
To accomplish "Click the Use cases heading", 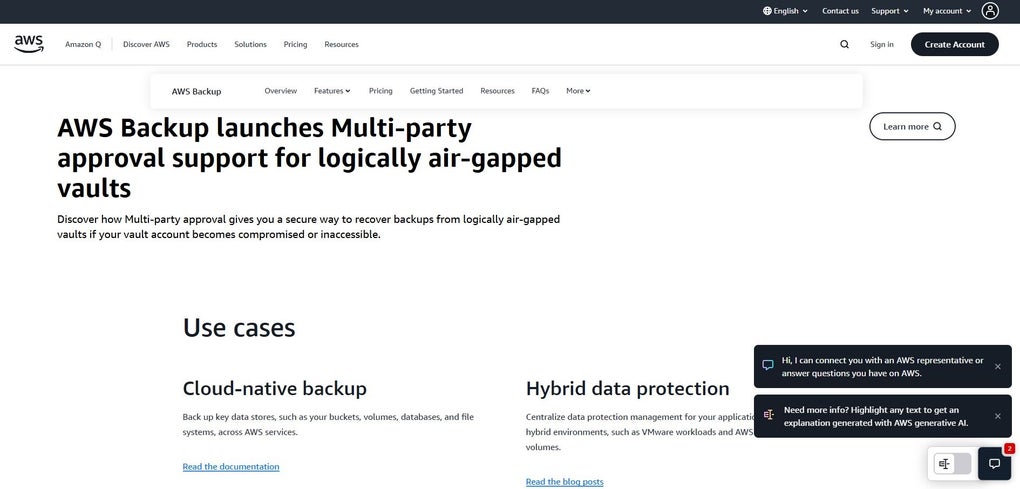I will (239, 328).
